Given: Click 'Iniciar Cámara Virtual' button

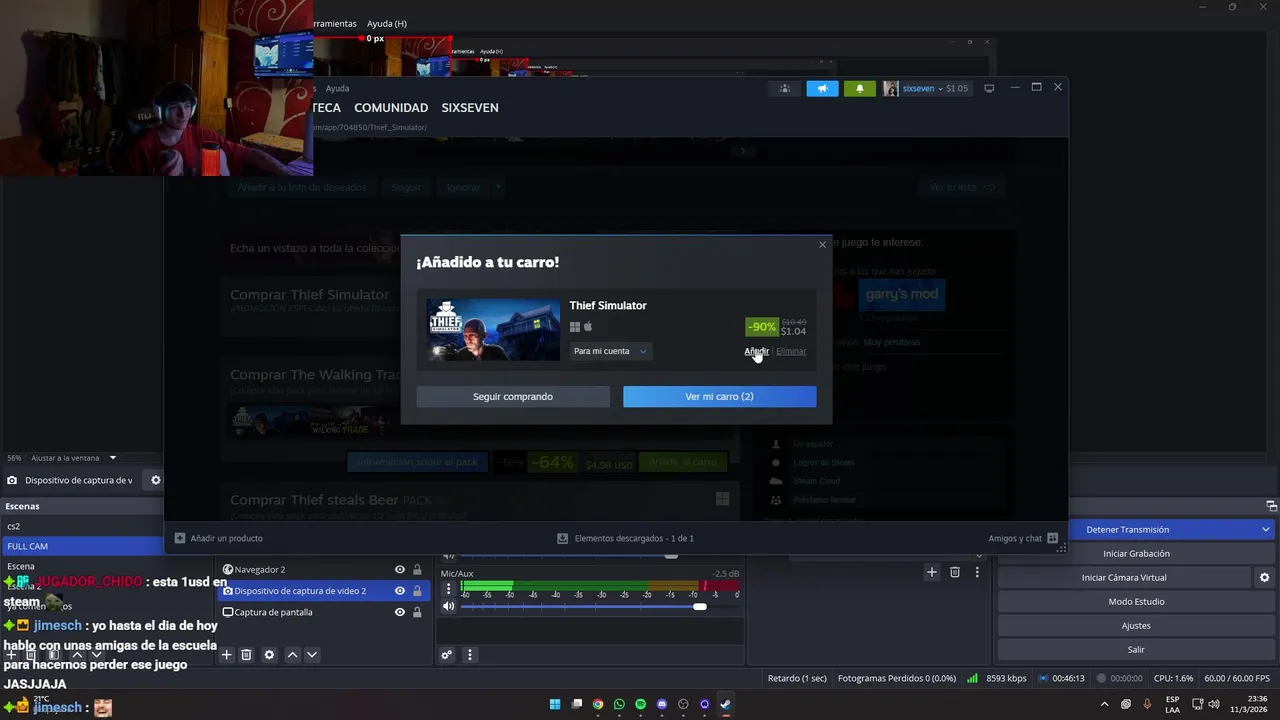Looking at the screenshot, I should pyautogui.click(x=1124, y=578).
